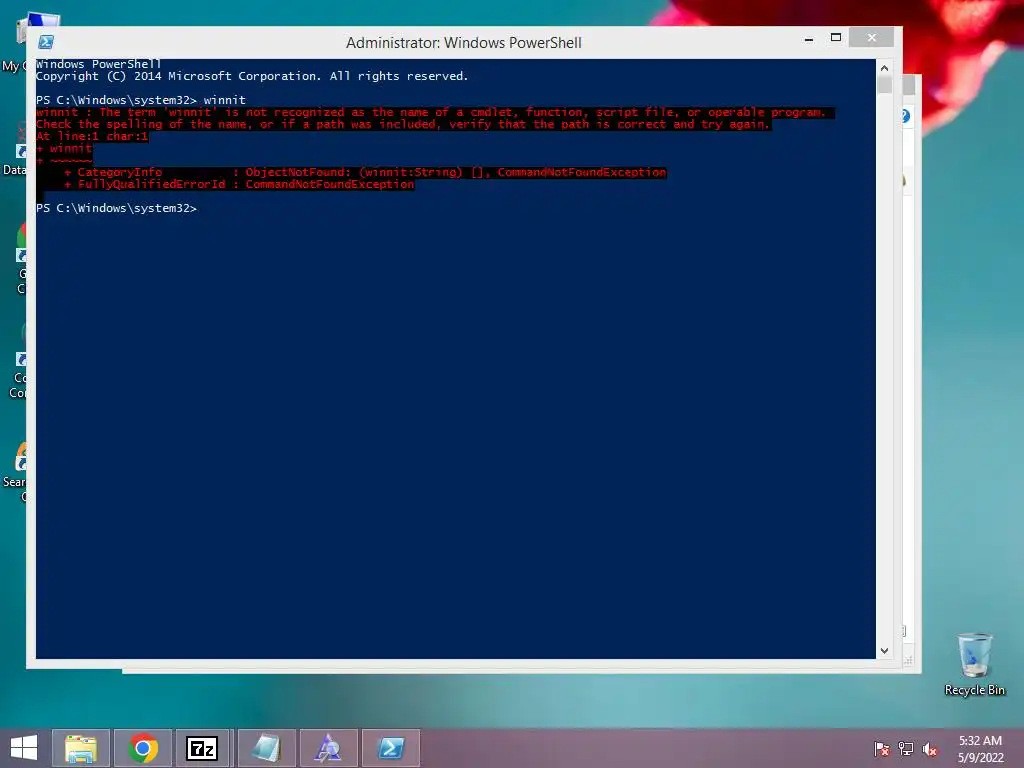Click the PowerShell scrollbar thumb
1024x768 pixels.
[x=884, y=85]
